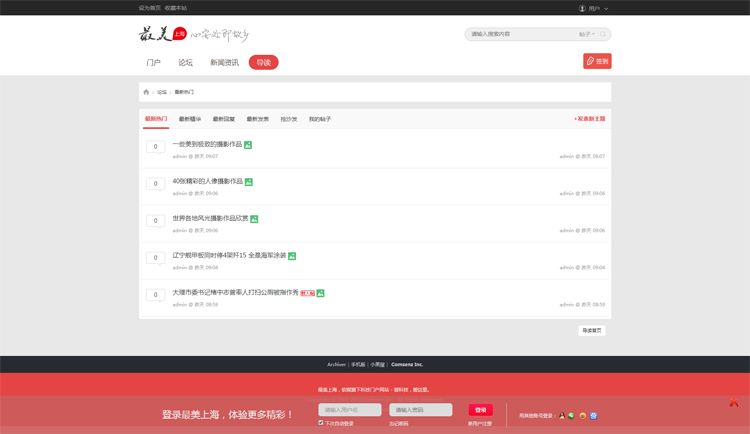750x434 pixels.
Task: Log in with the orange Weibo icon
Action: (583, 415)
